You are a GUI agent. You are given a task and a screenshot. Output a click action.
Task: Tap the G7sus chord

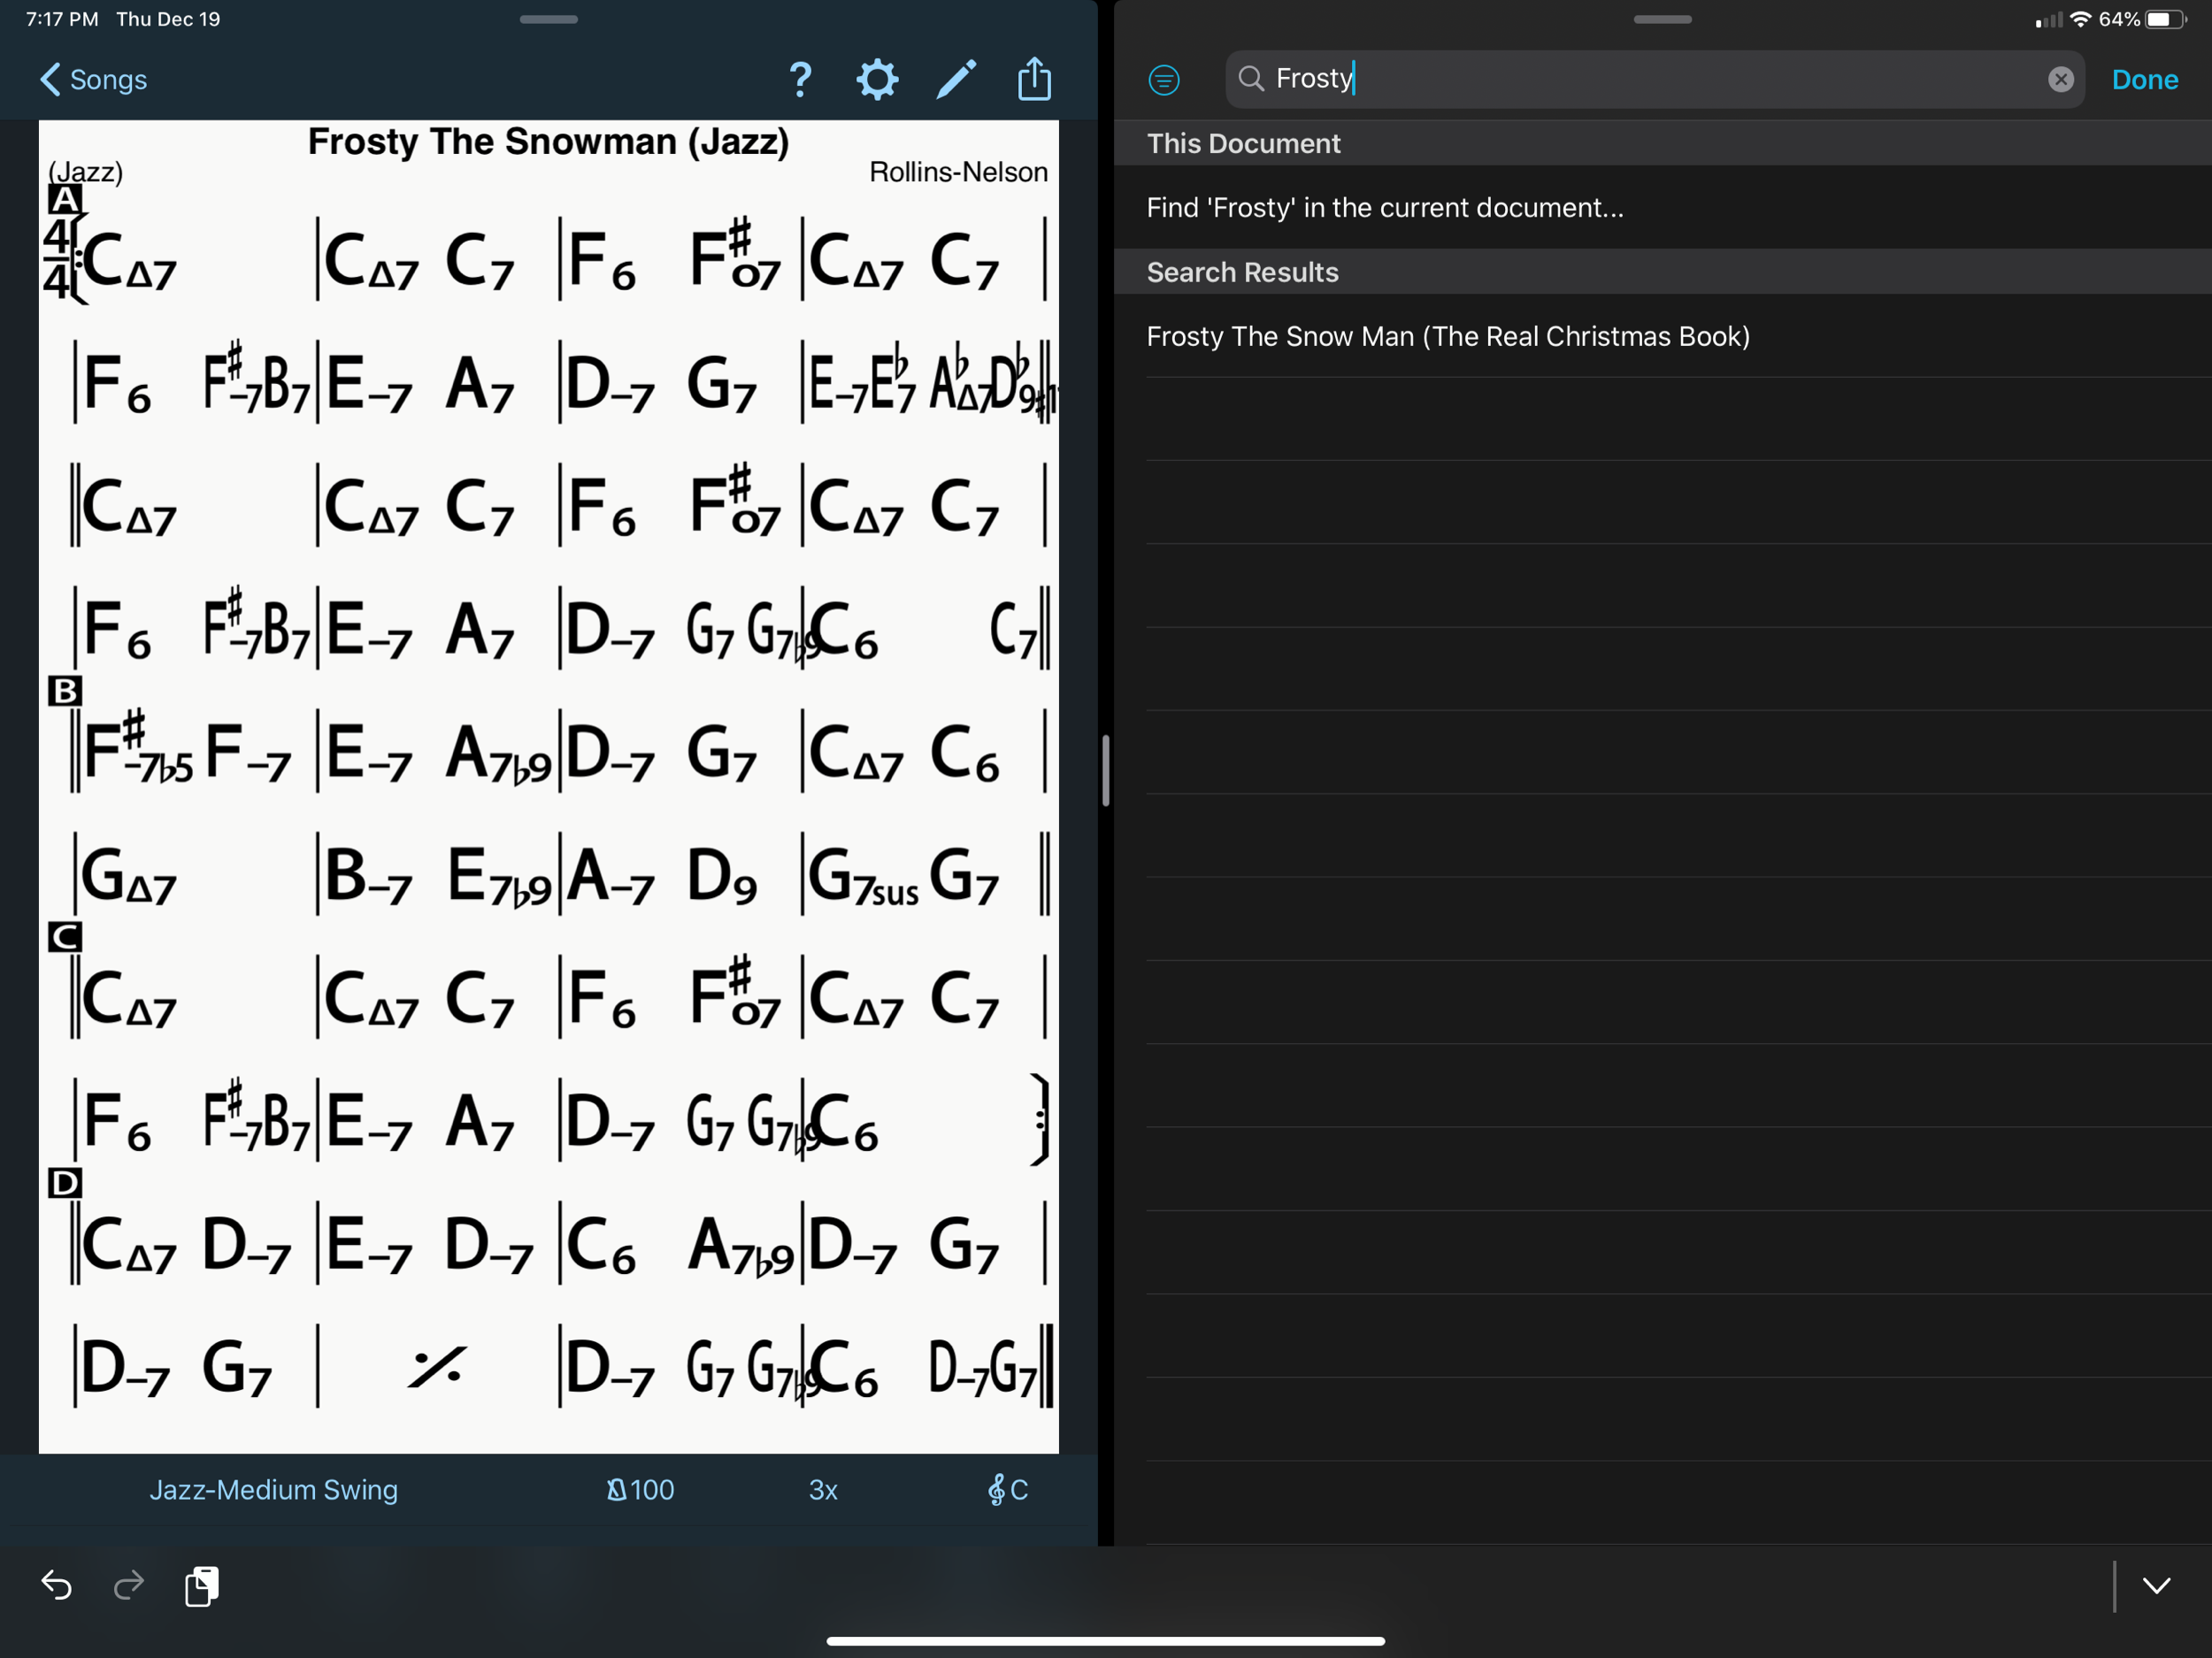(862, 877)
